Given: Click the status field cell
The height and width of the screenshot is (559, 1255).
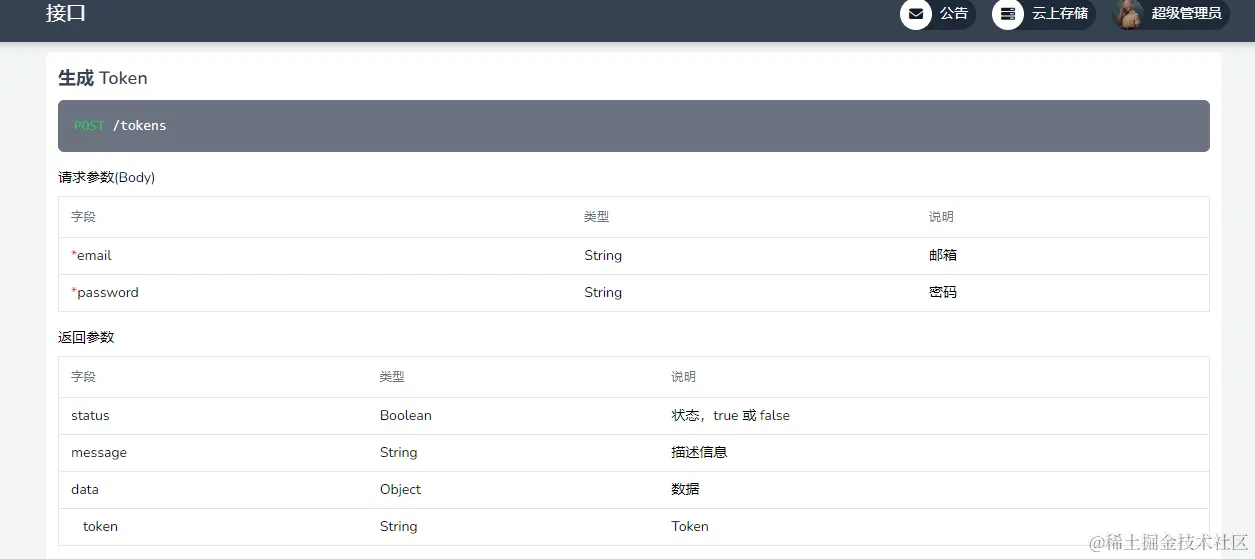Looking at the screenshot, I should 90,416.
